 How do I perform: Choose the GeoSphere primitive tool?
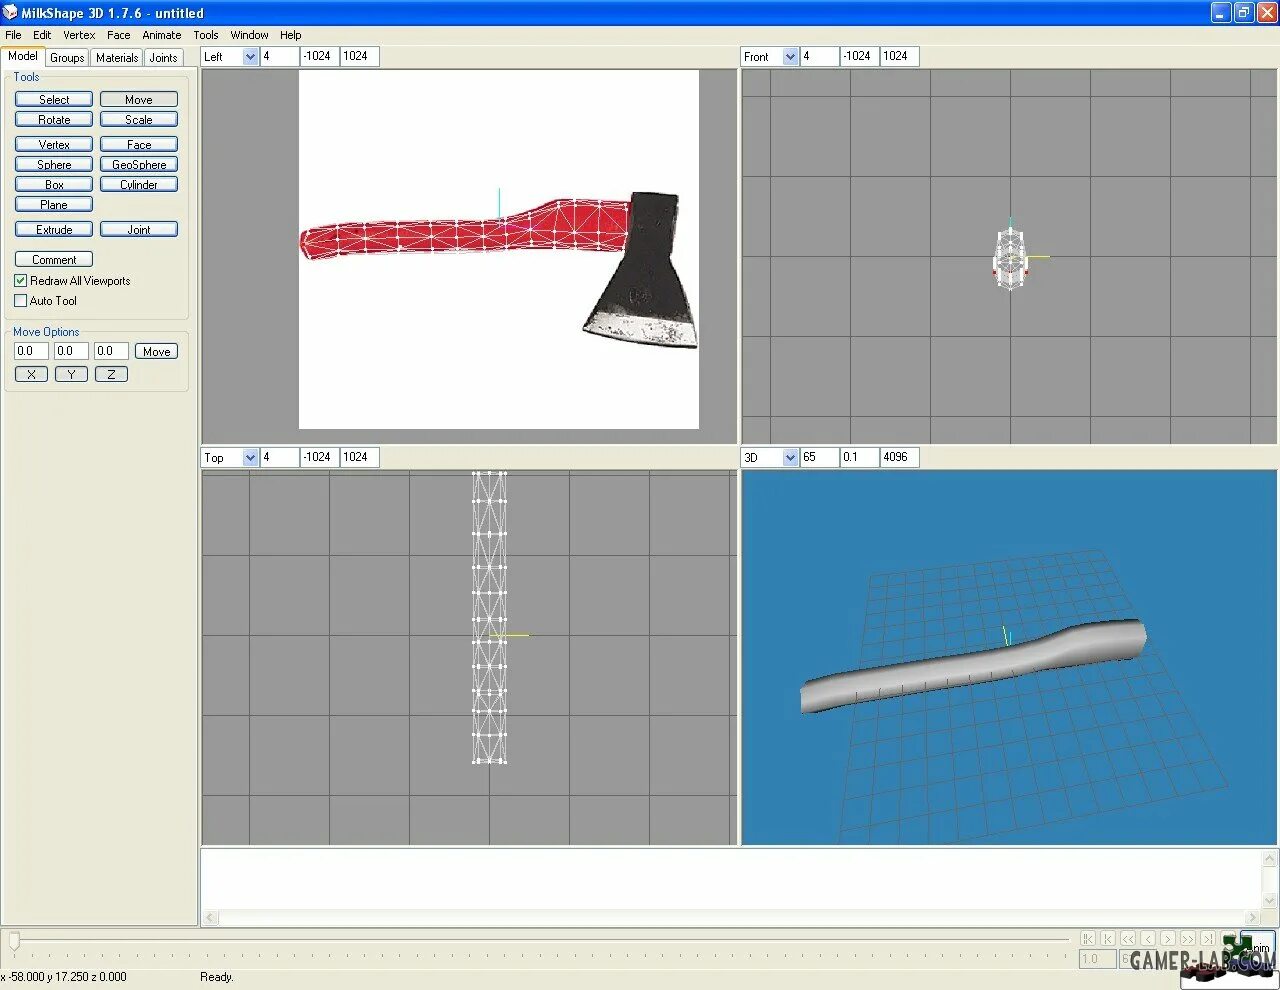139,164
